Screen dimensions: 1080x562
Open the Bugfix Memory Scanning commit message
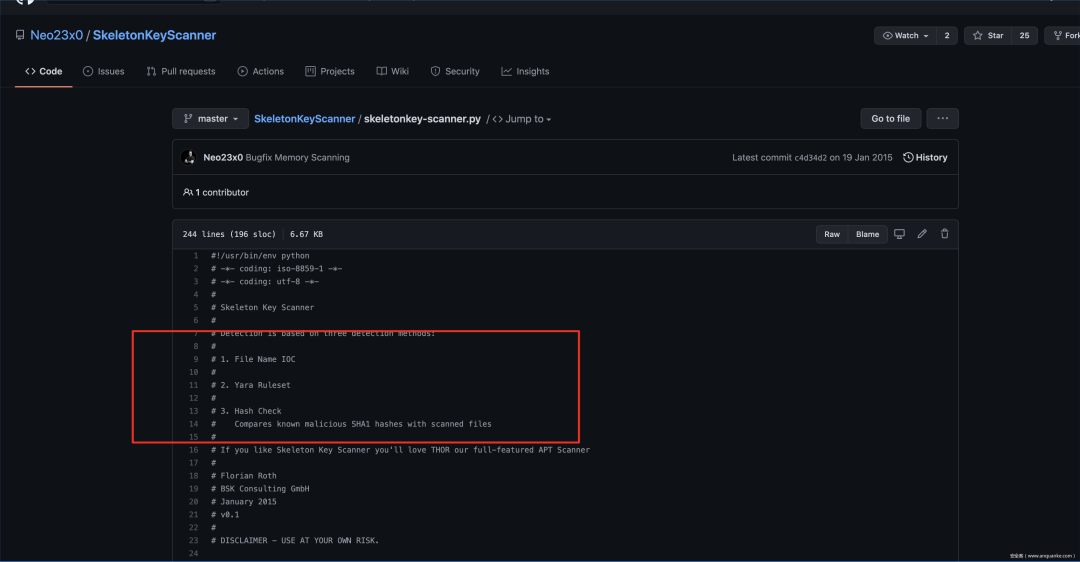tap(298, 158)
